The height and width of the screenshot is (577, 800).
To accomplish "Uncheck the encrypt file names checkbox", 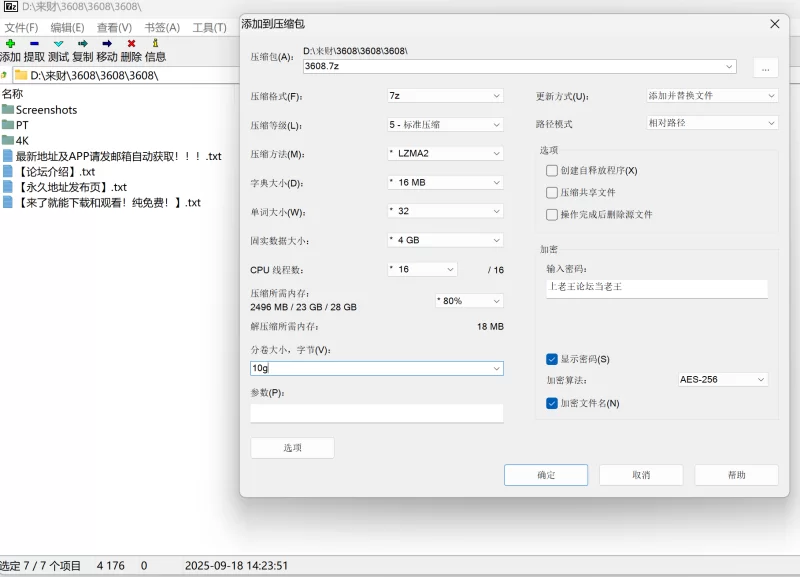I will pyautogui.click(x=552, y=403).
